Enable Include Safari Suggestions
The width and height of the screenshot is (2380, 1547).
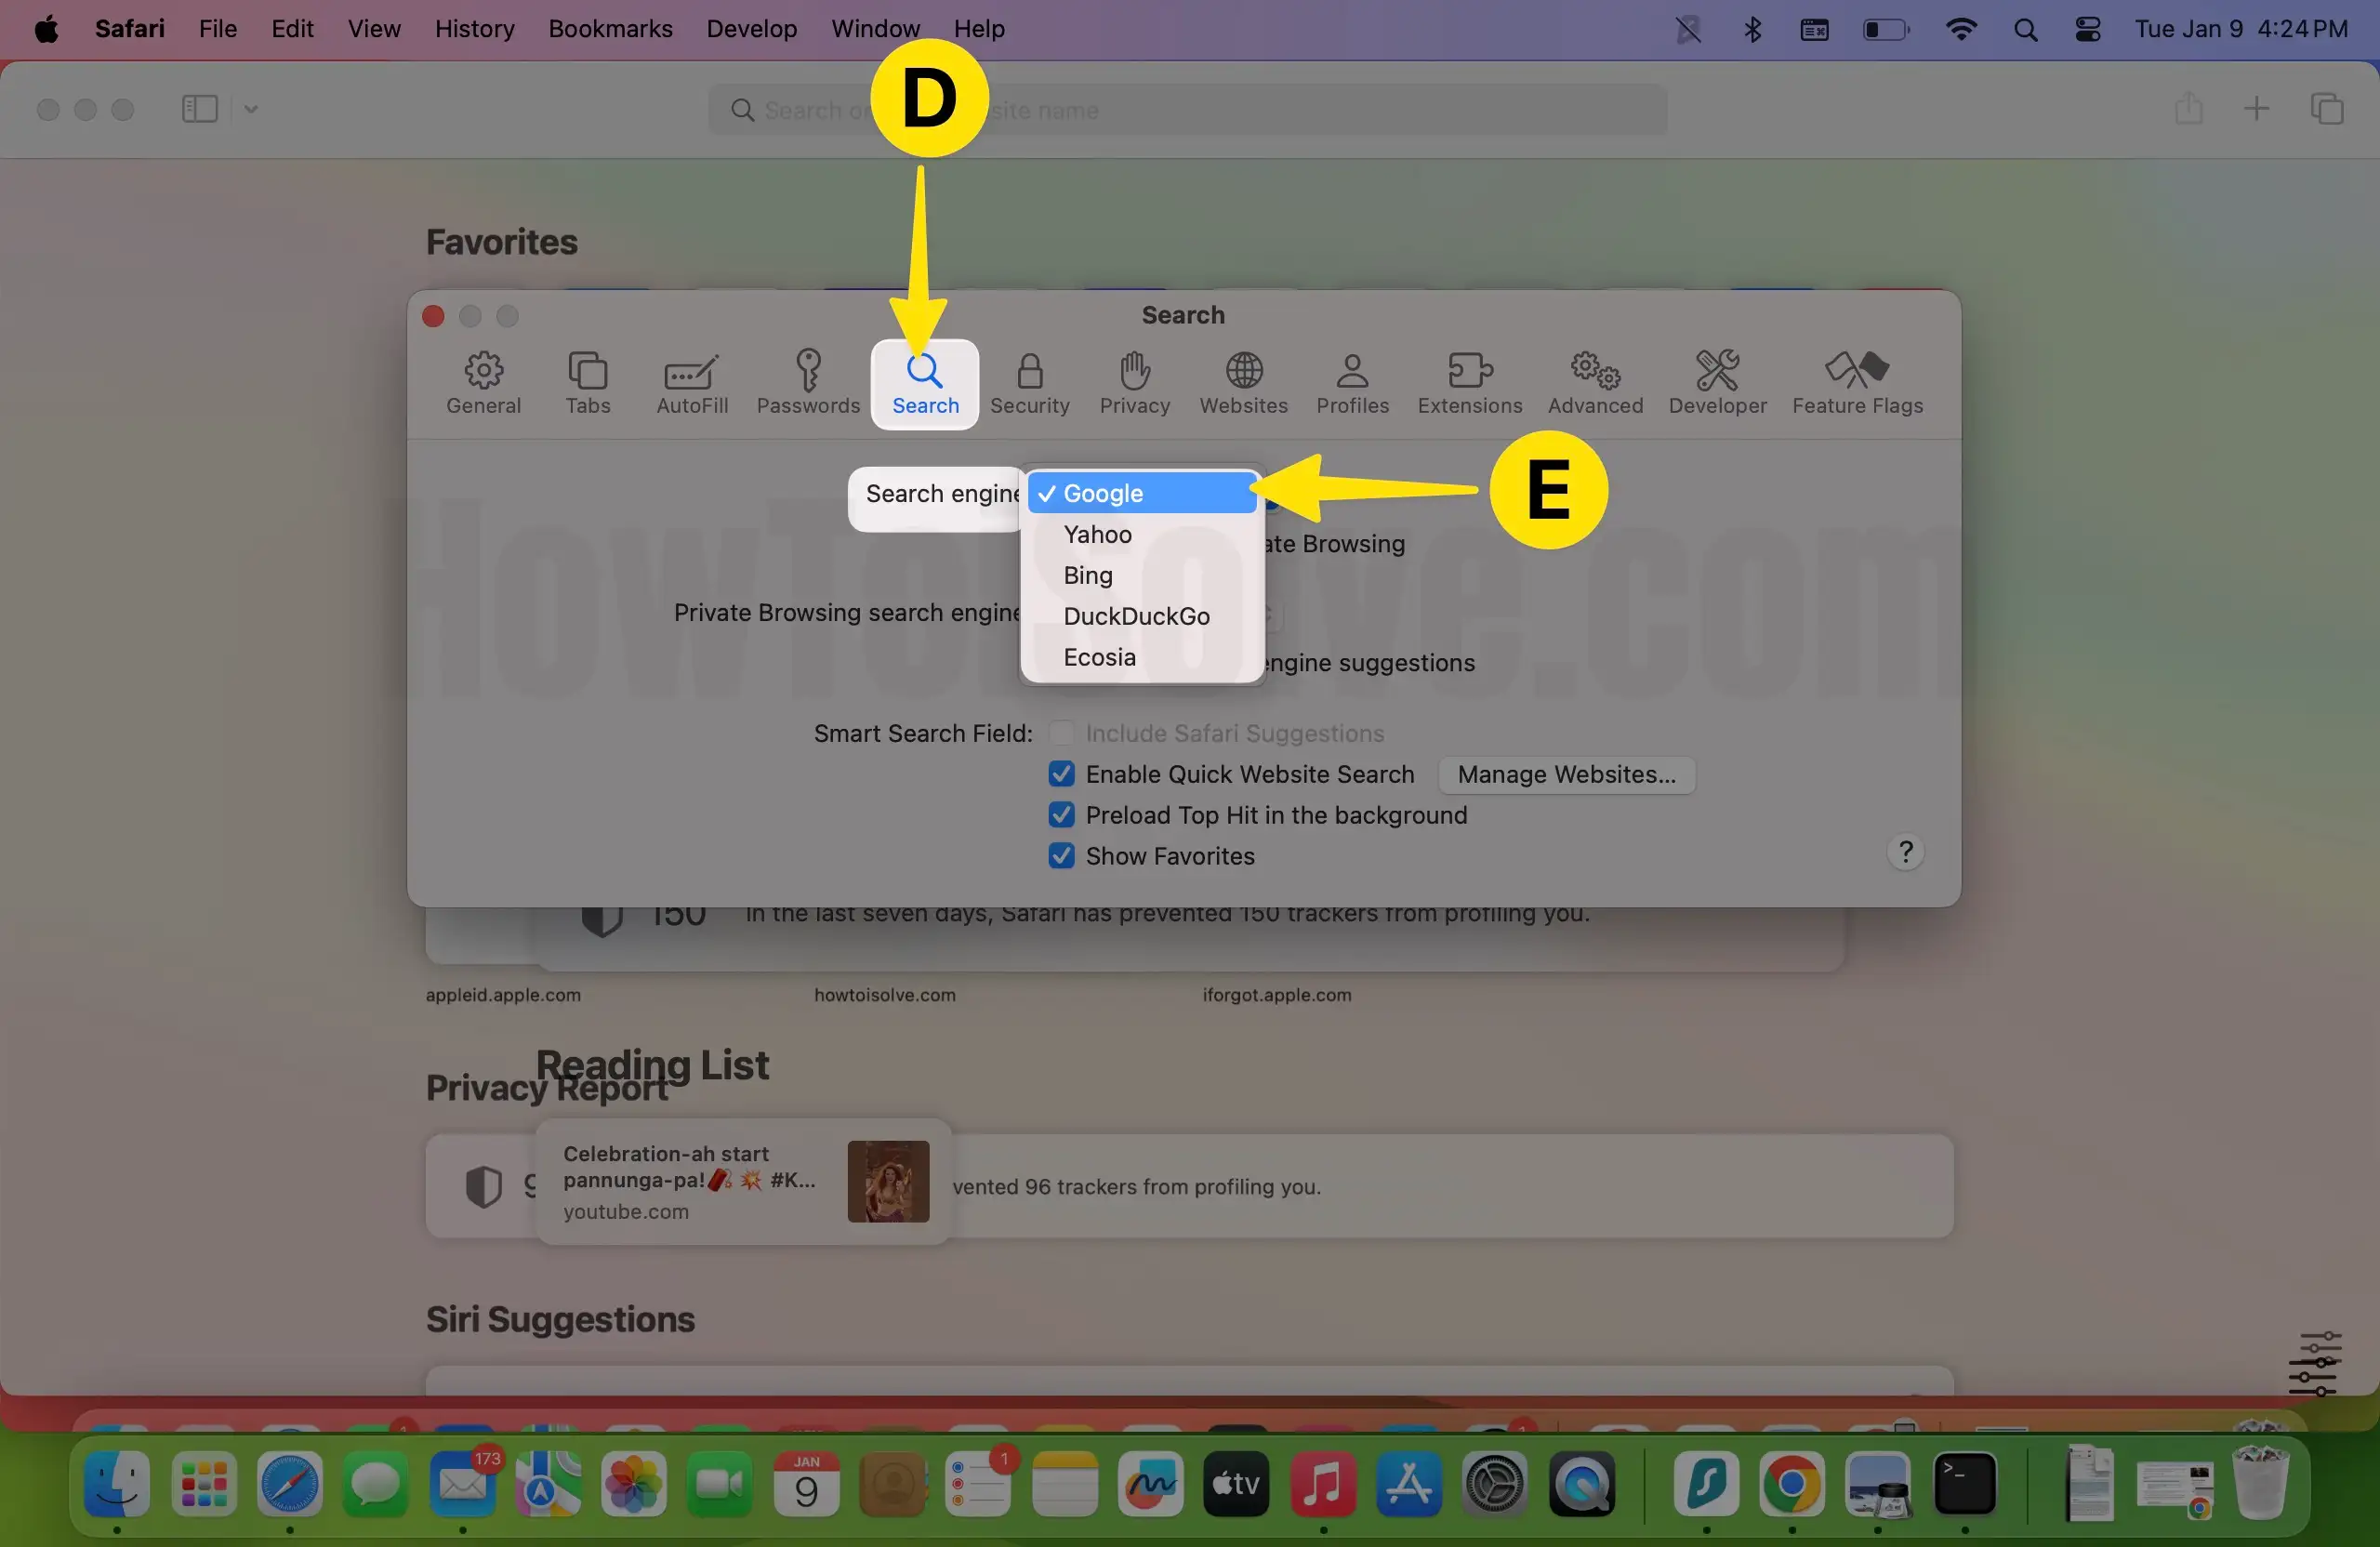(x=1063, y=732)
